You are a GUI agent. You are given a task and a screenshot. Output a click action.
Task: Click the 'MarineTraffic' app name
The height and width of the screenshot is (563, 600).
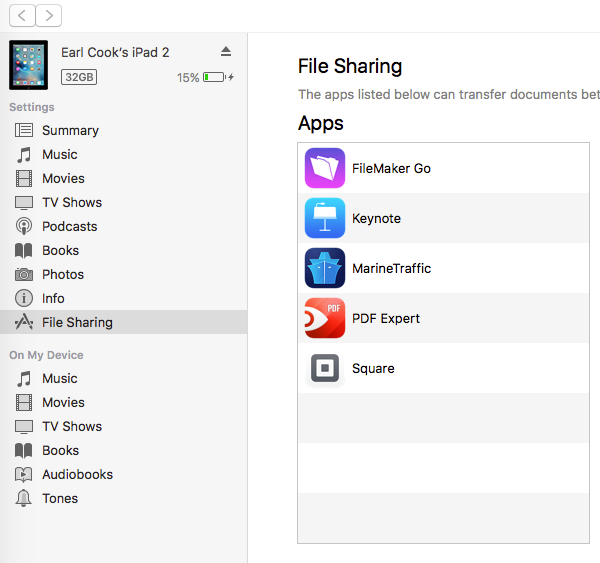(392, 268)
